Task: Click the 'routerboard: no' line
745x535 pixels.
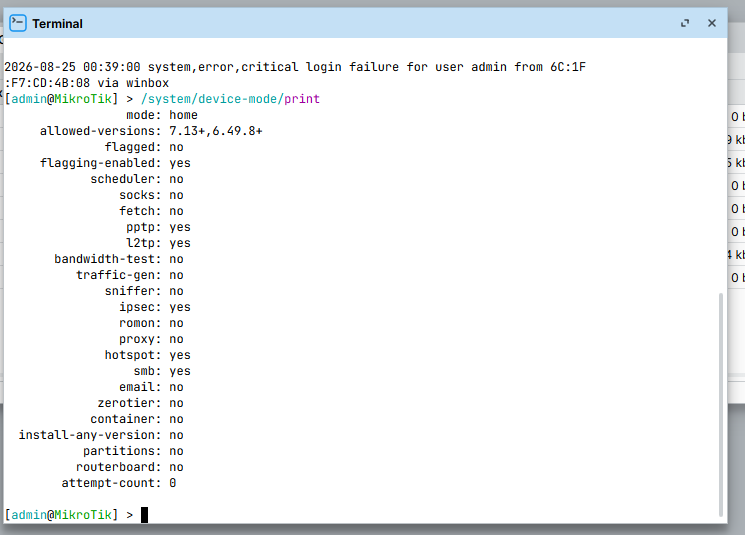Action: pos(130,467)
